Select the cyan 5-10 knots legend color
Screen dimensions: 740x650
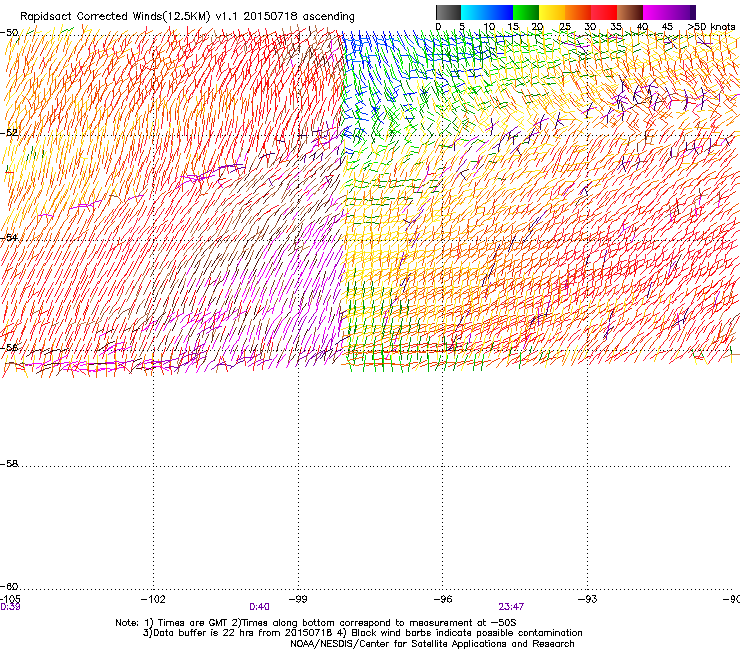[474, 12]
